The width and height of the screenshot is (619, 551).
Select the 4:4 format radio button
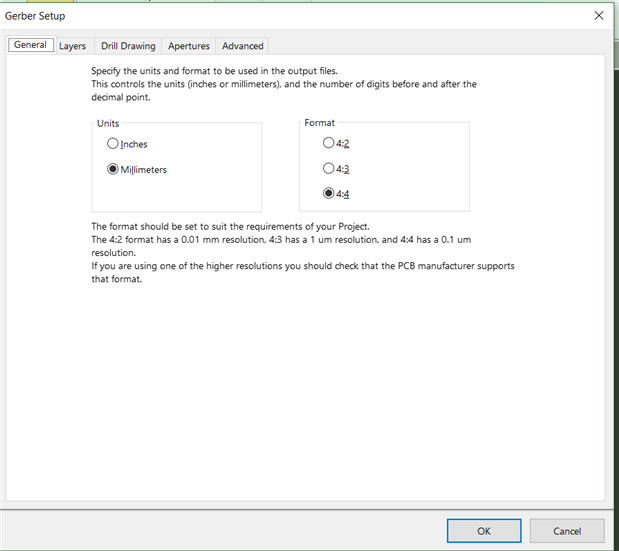[328, 193]
